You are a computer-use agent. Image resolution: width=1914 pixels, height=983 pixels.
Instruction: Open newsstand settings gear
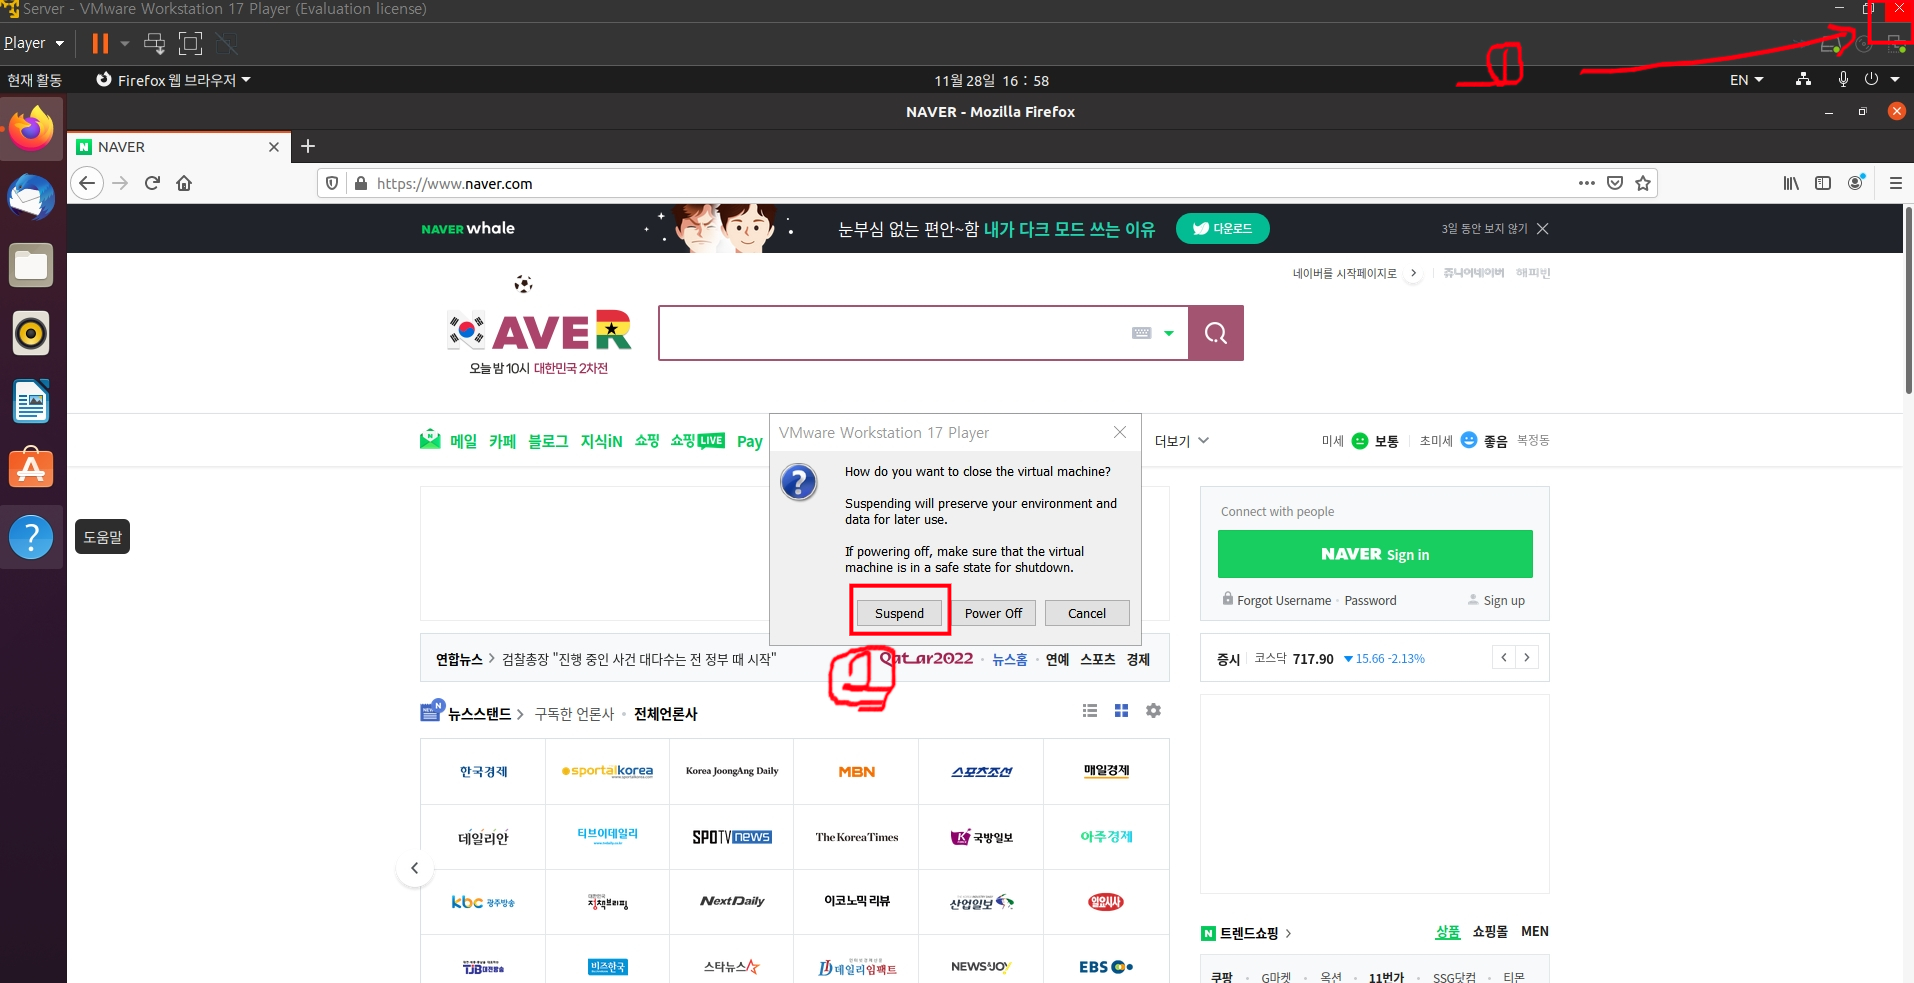(1153, 710)
